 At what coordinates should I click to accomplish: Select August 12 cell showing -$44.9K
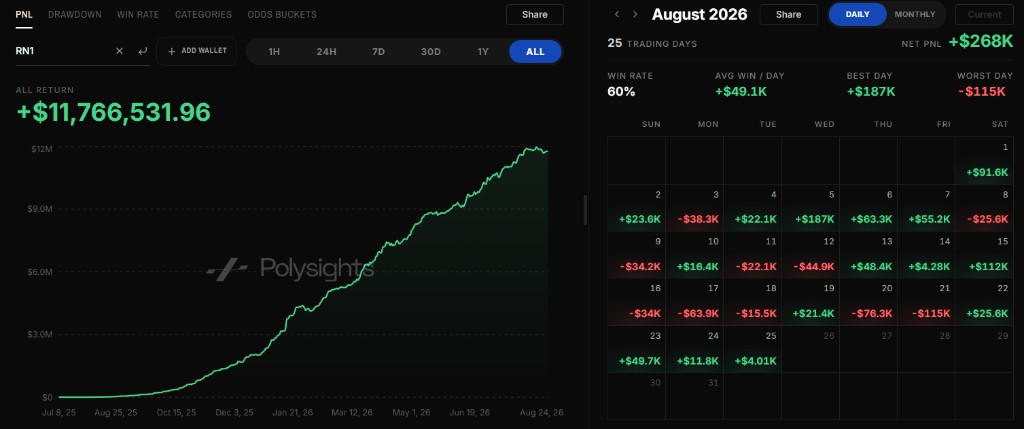click(810, 255)
